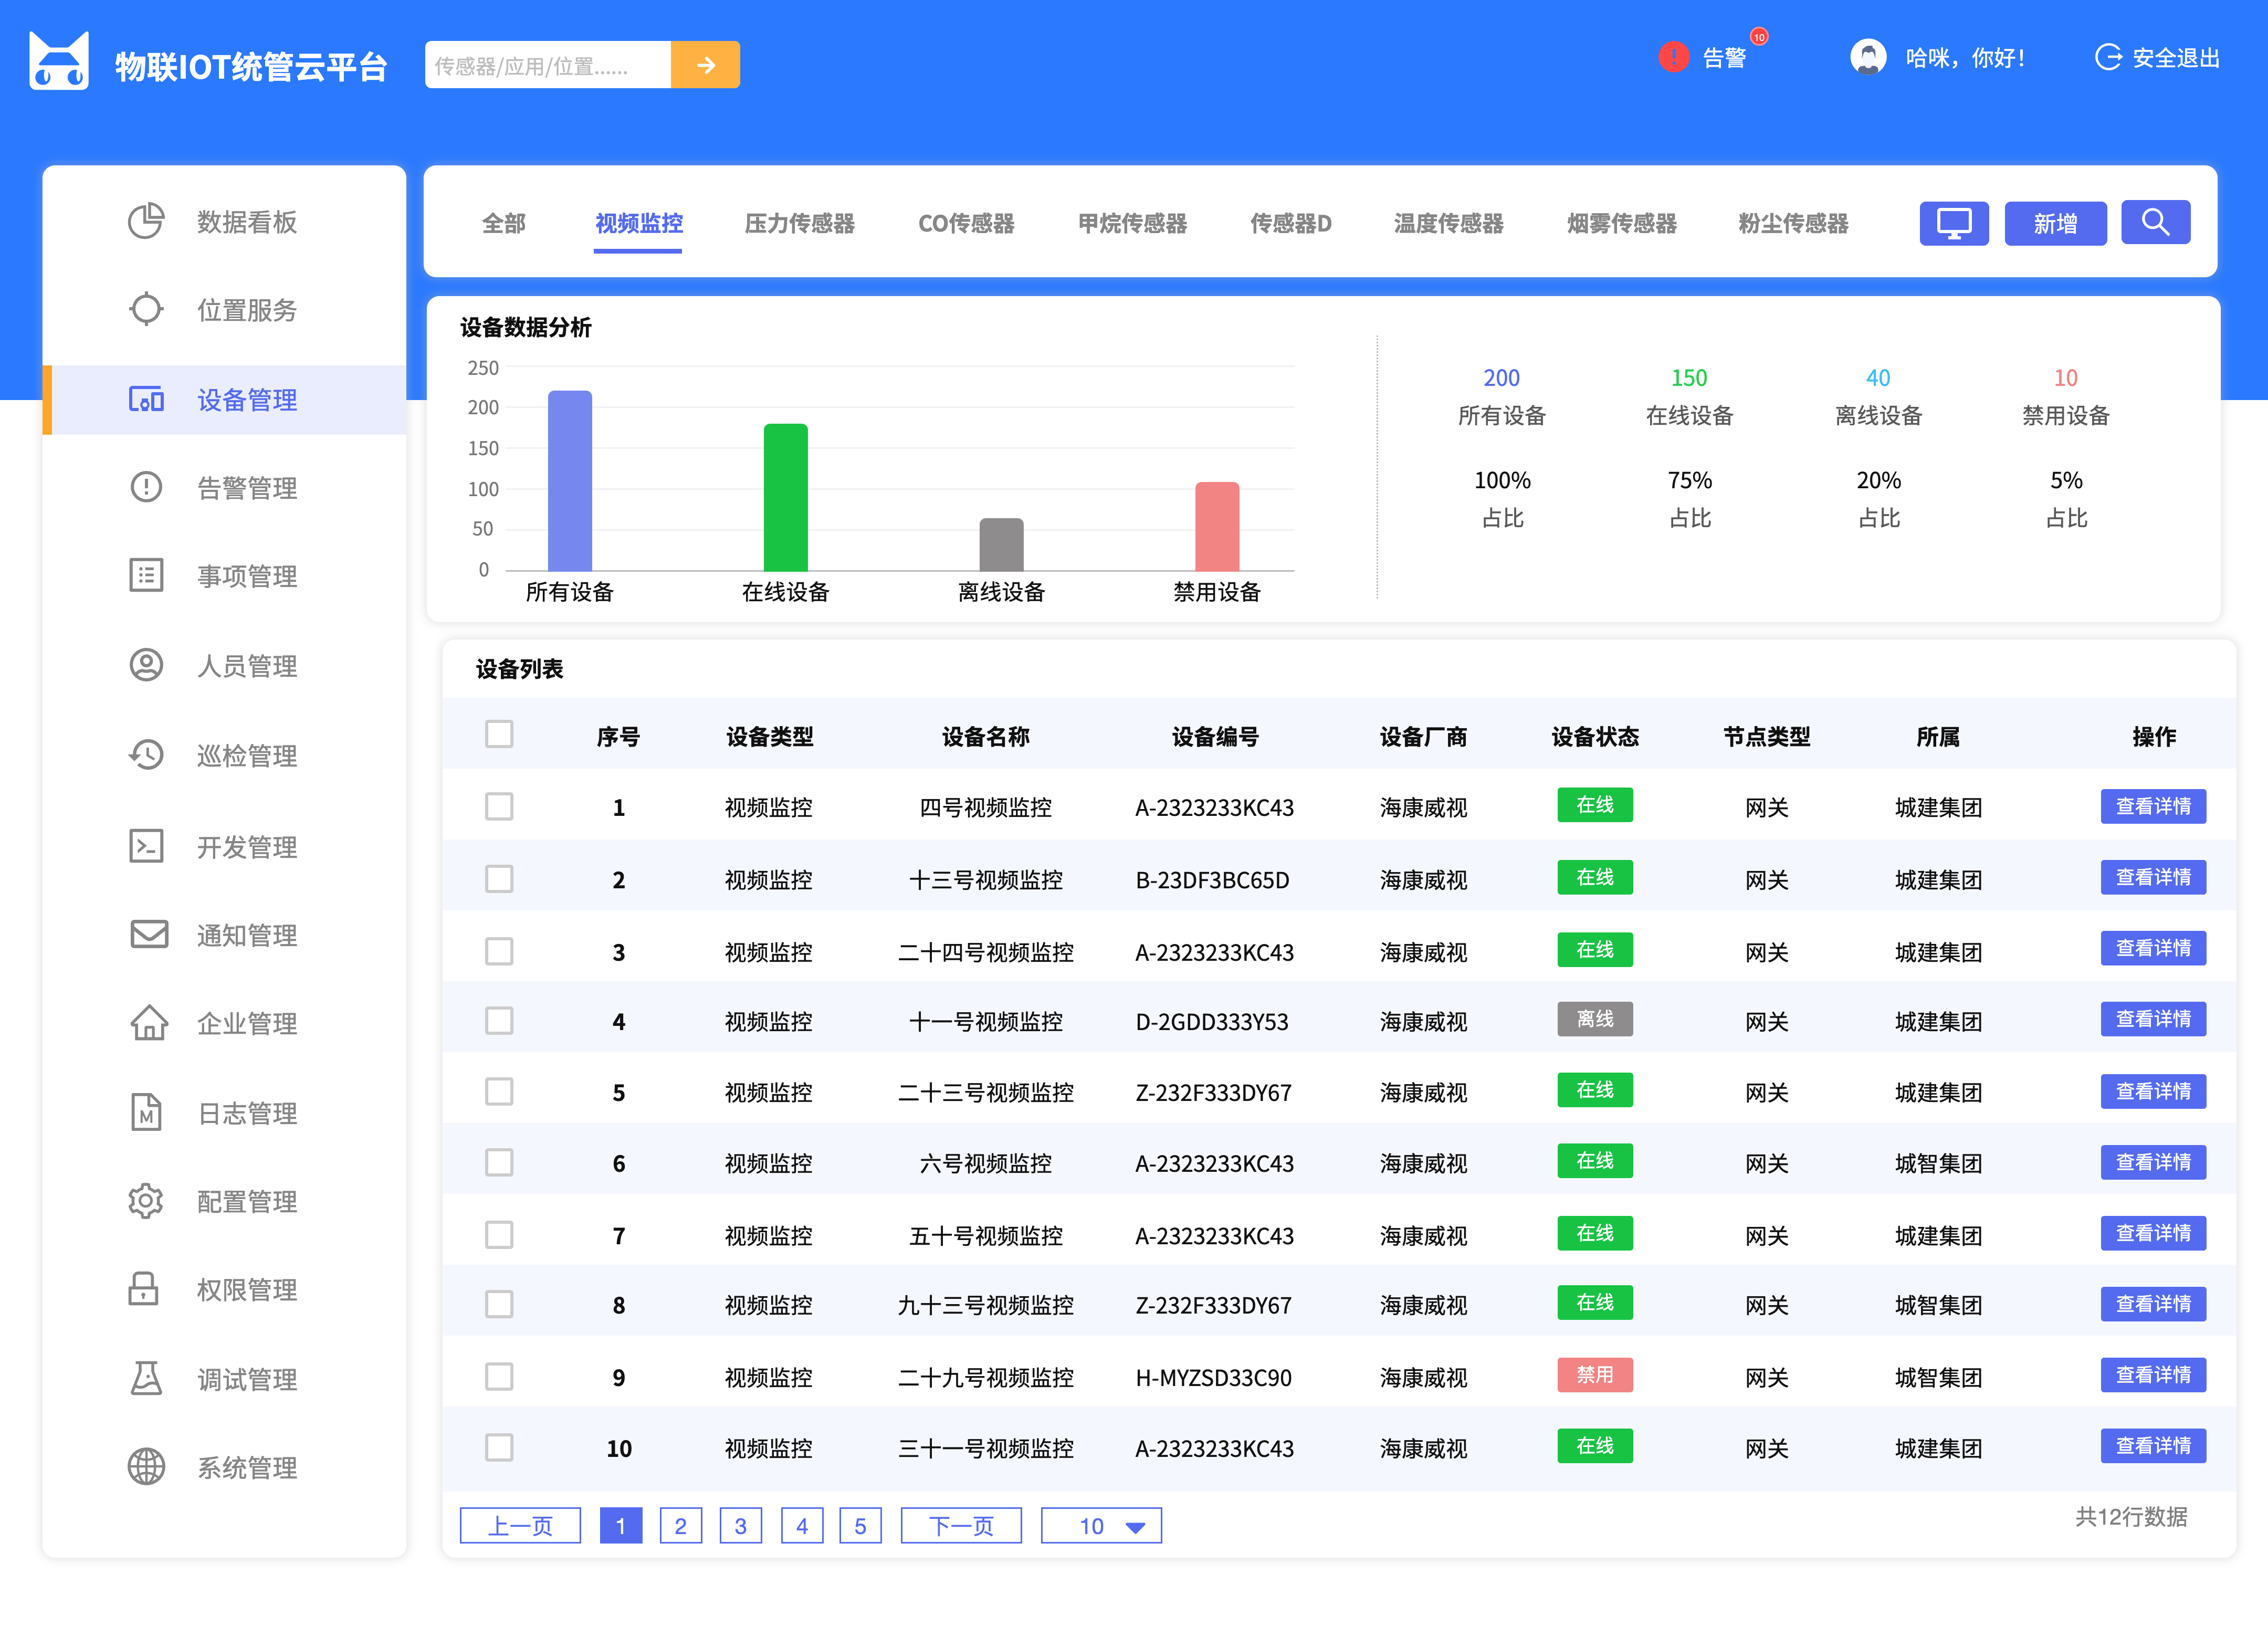Toggle the select-all checkbox in the table header
The width and height of the screenshot is (2268, 1627).
499,735
